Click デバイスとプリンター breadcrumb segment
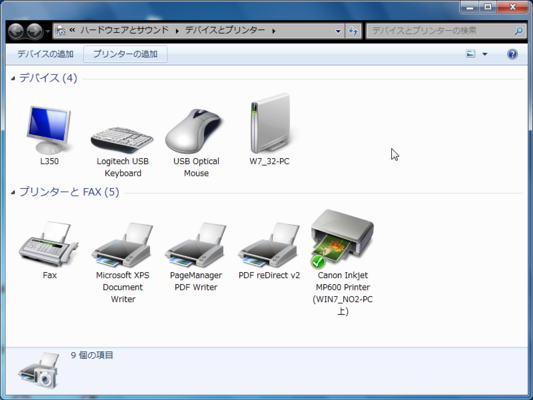533x400 pixels. point(225,30)
